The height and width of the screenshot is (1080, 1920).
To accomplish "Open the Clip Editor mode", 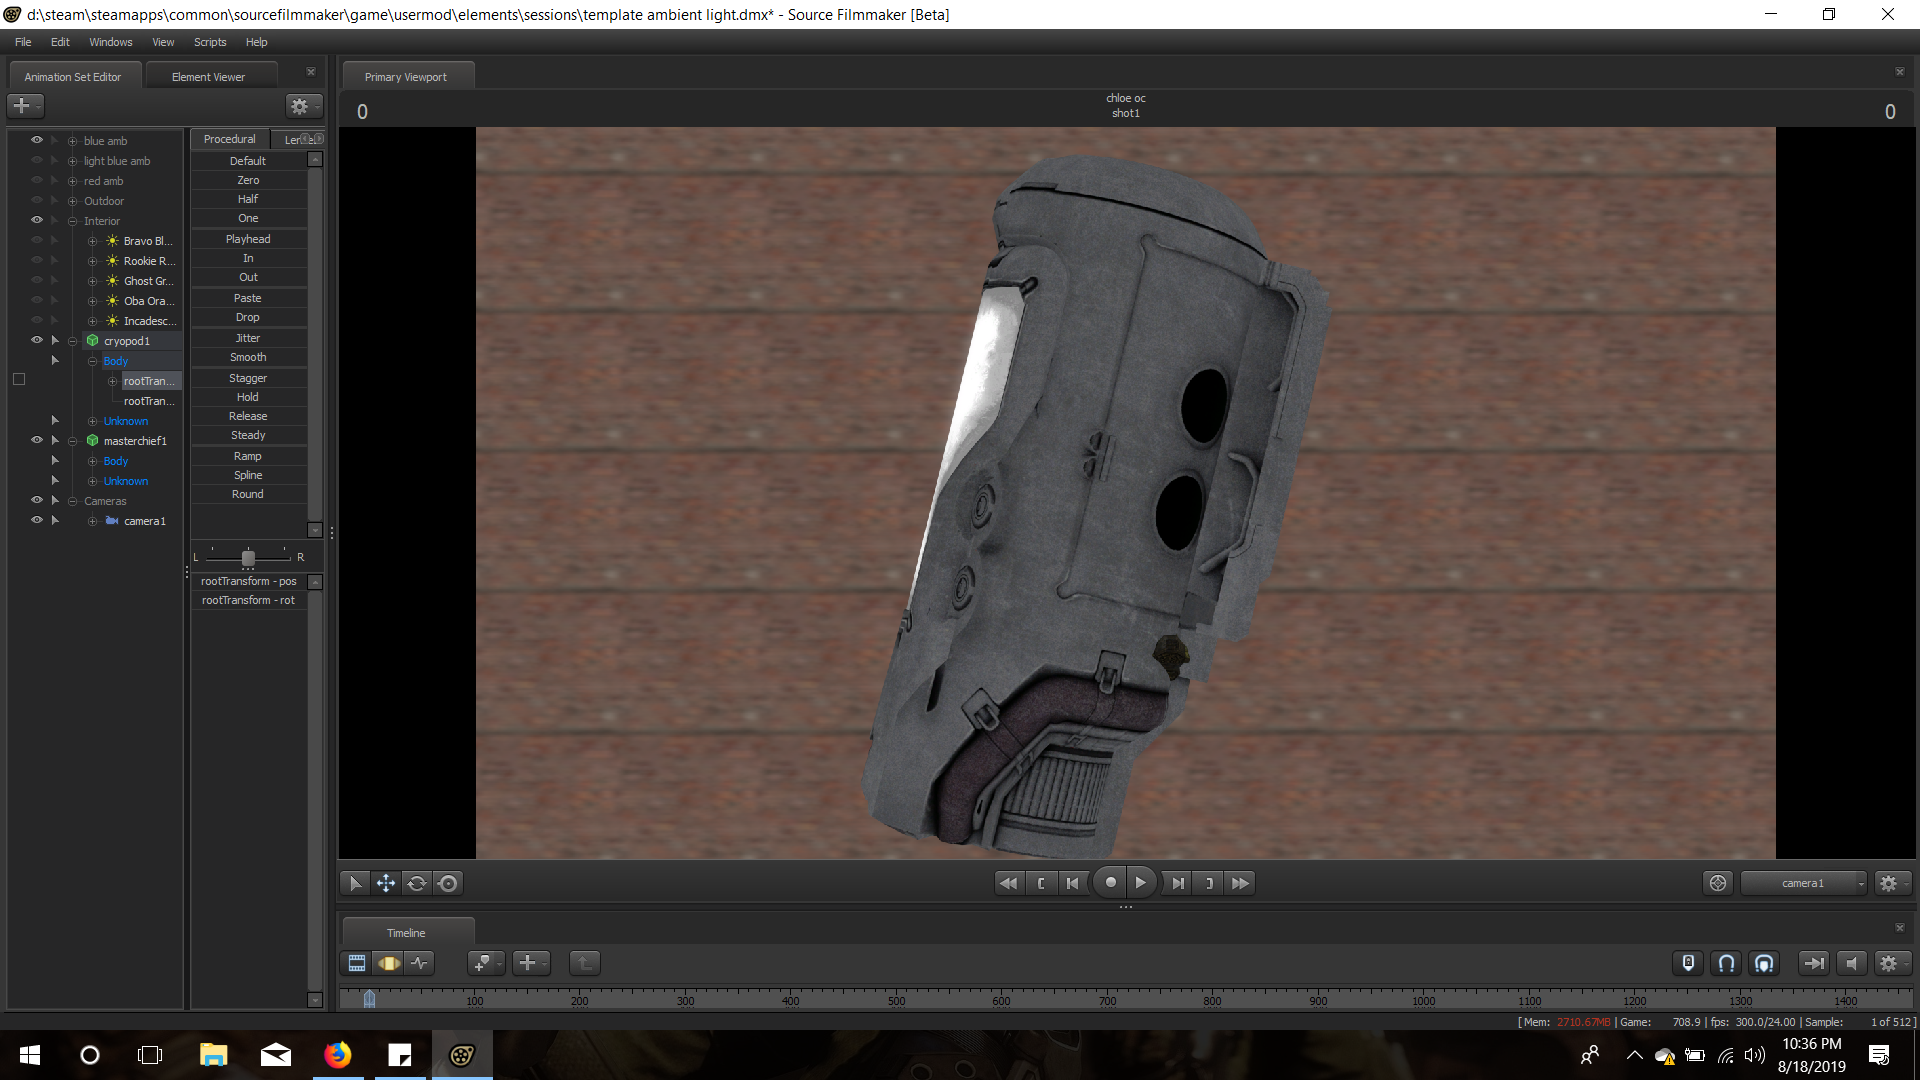I will click(357, 963).
